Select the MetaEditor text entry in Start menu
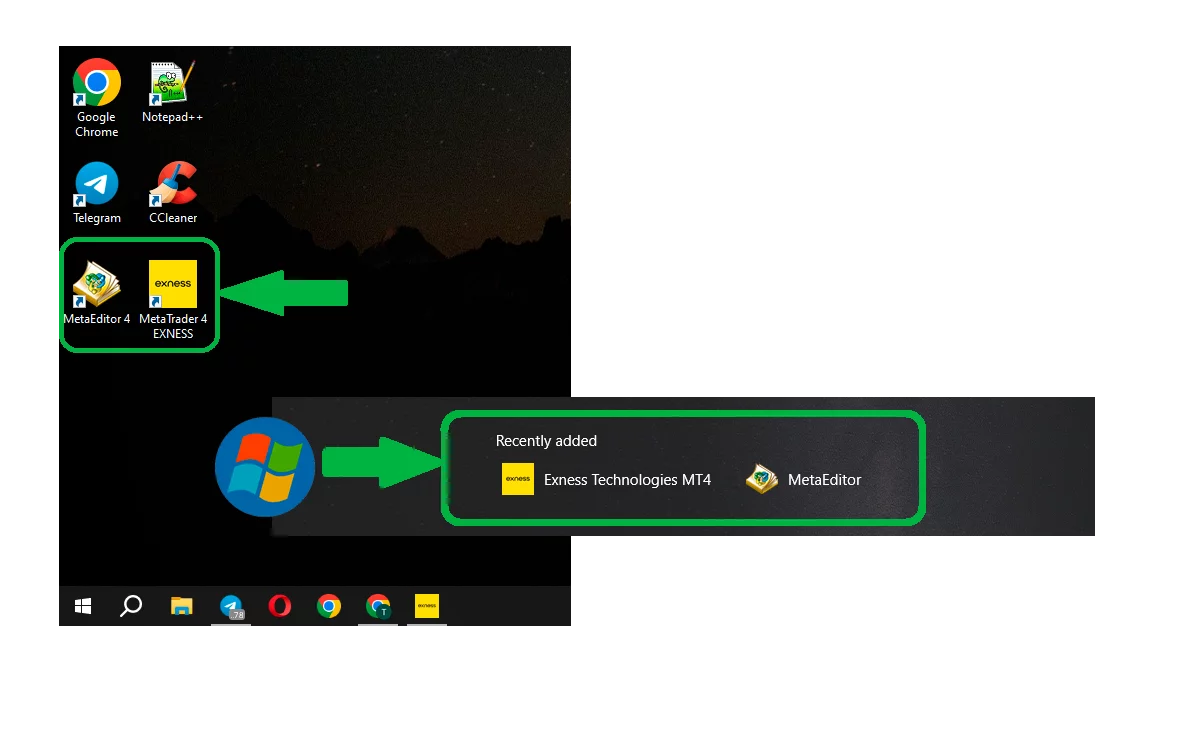1204x745 pixels. point(824,480)
